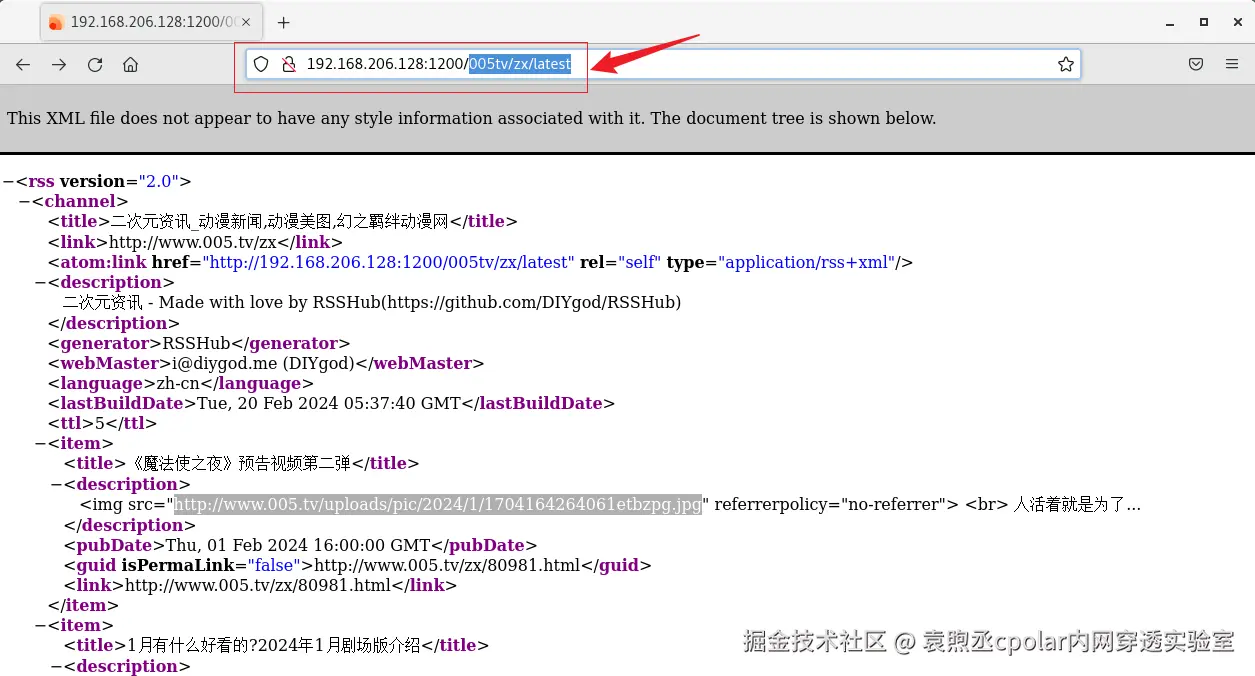1255x676 pixels.
Task: Collapse the rss version 2.0 node
Action: [x=8, y=182]
